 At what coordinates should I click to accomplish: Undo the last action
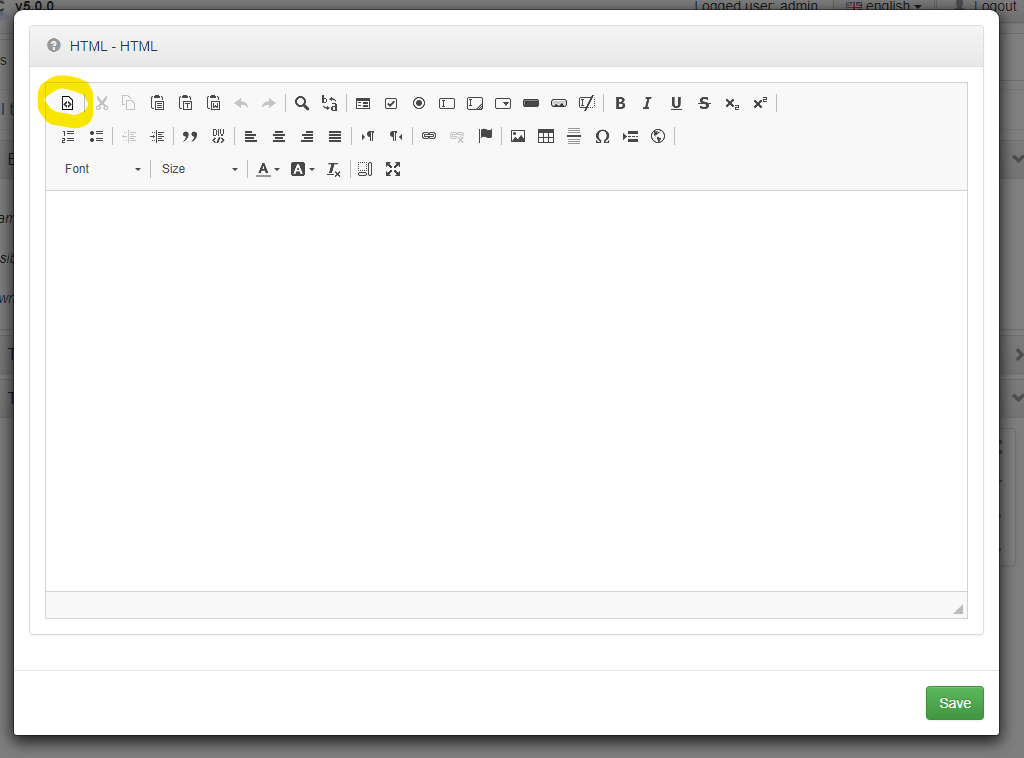point(241,103)
